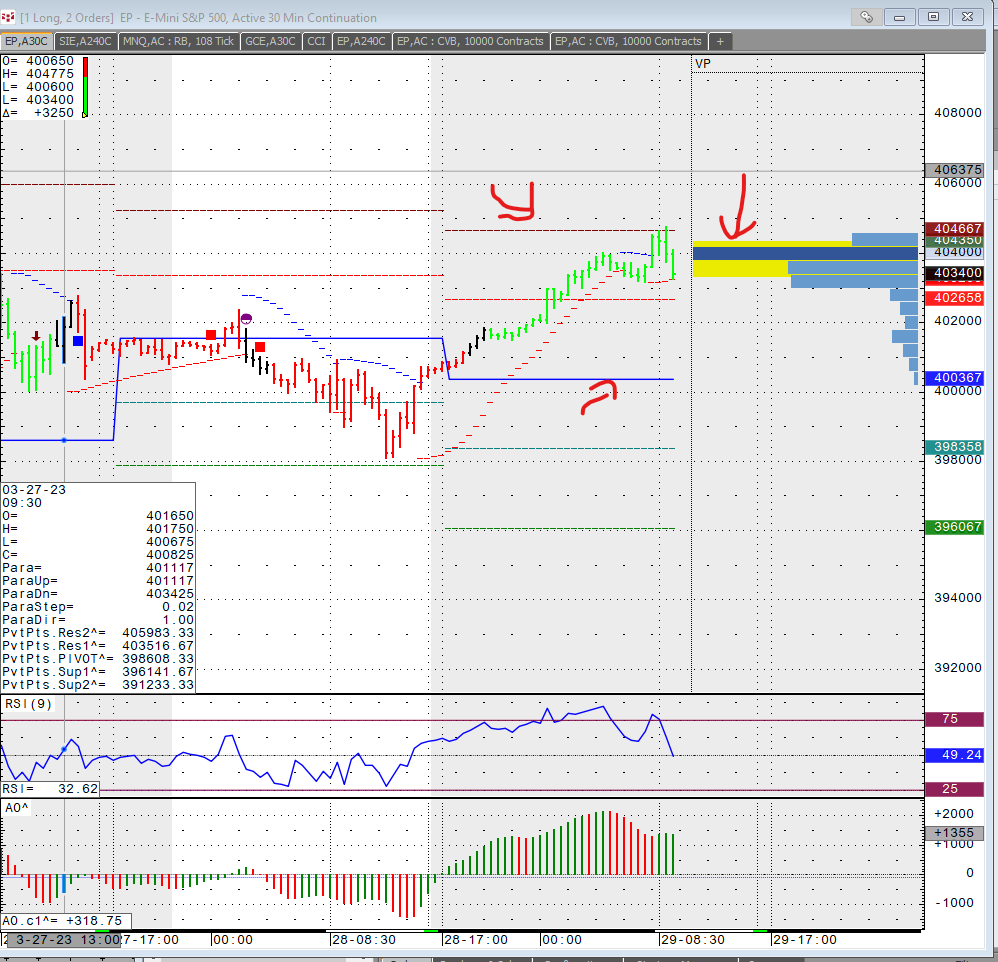Click the 408000 price scale label

(x=957, y=113)
